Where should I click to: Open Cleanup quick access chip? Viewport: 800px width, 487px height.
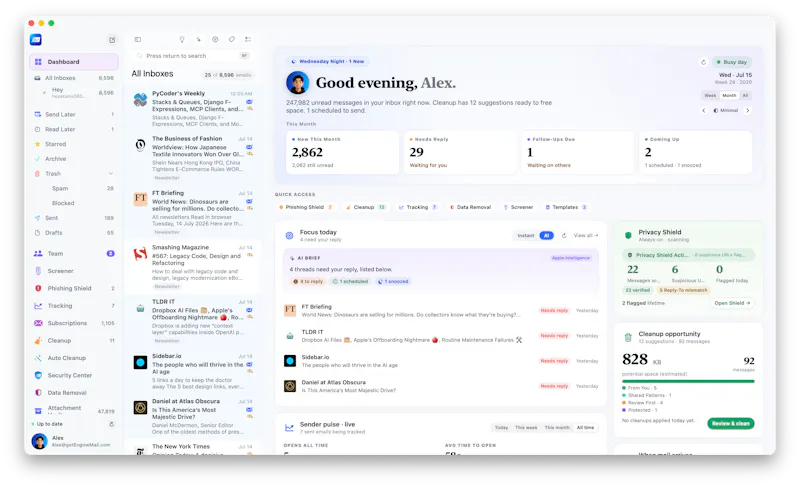coord(365,207)
